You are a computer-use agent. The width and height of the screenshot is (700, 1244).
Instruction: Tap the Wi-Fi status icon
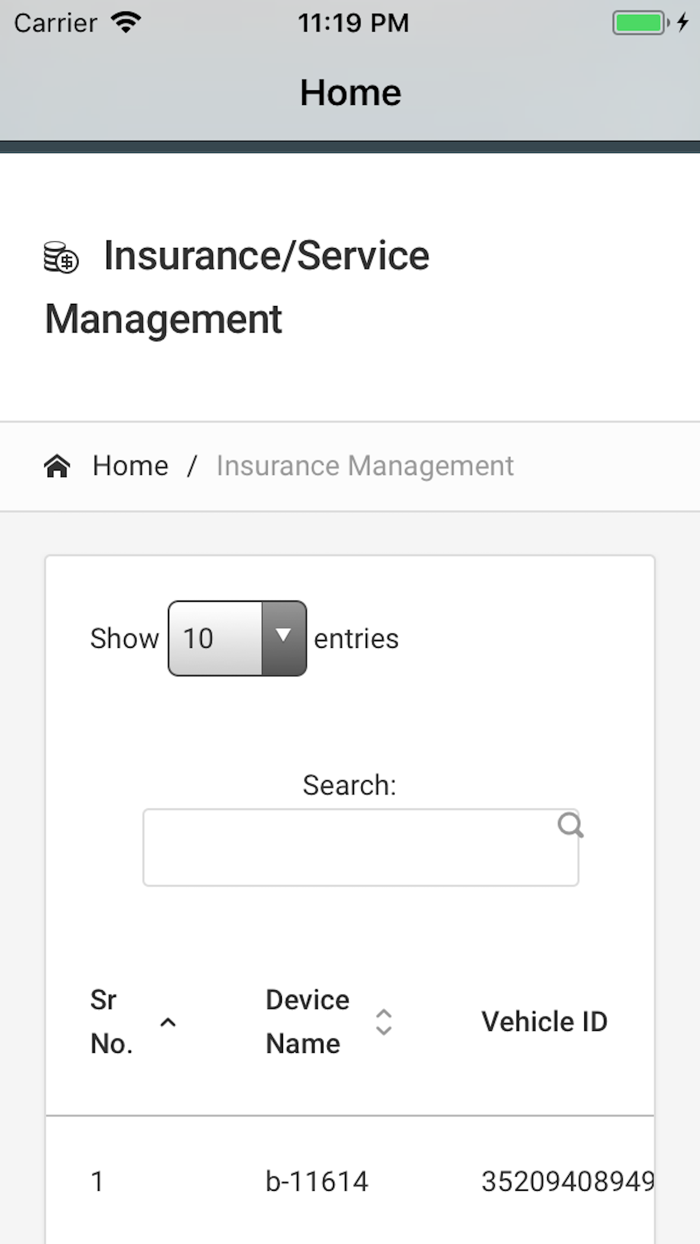126,23
